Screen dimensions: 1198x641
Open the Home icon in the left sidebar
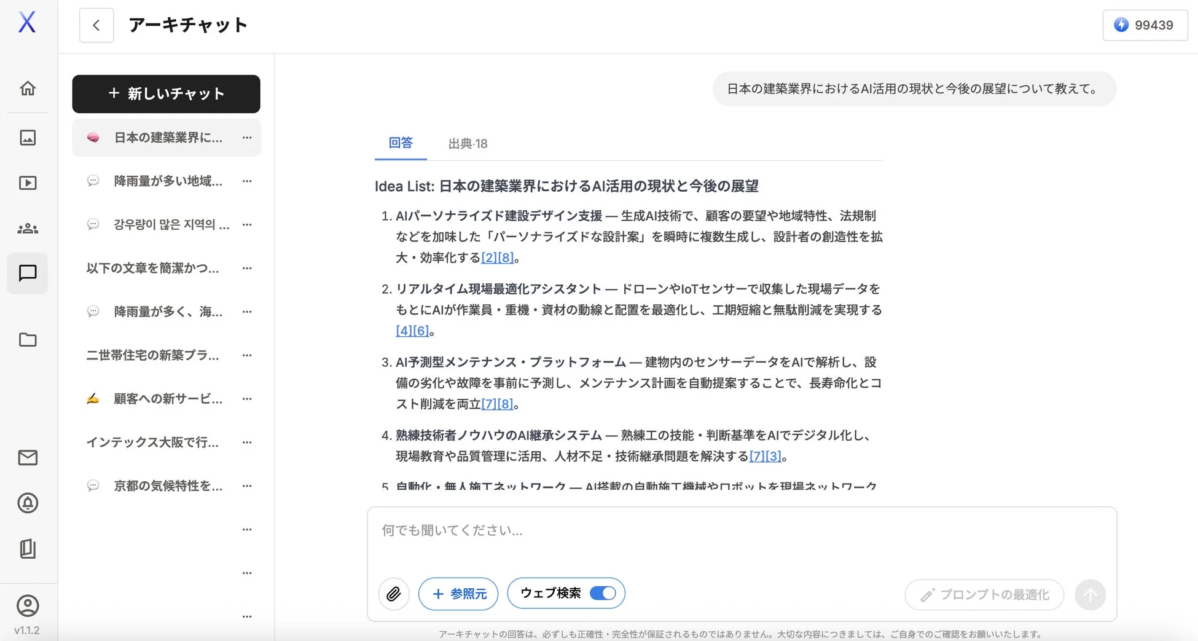tap(28, 88)
